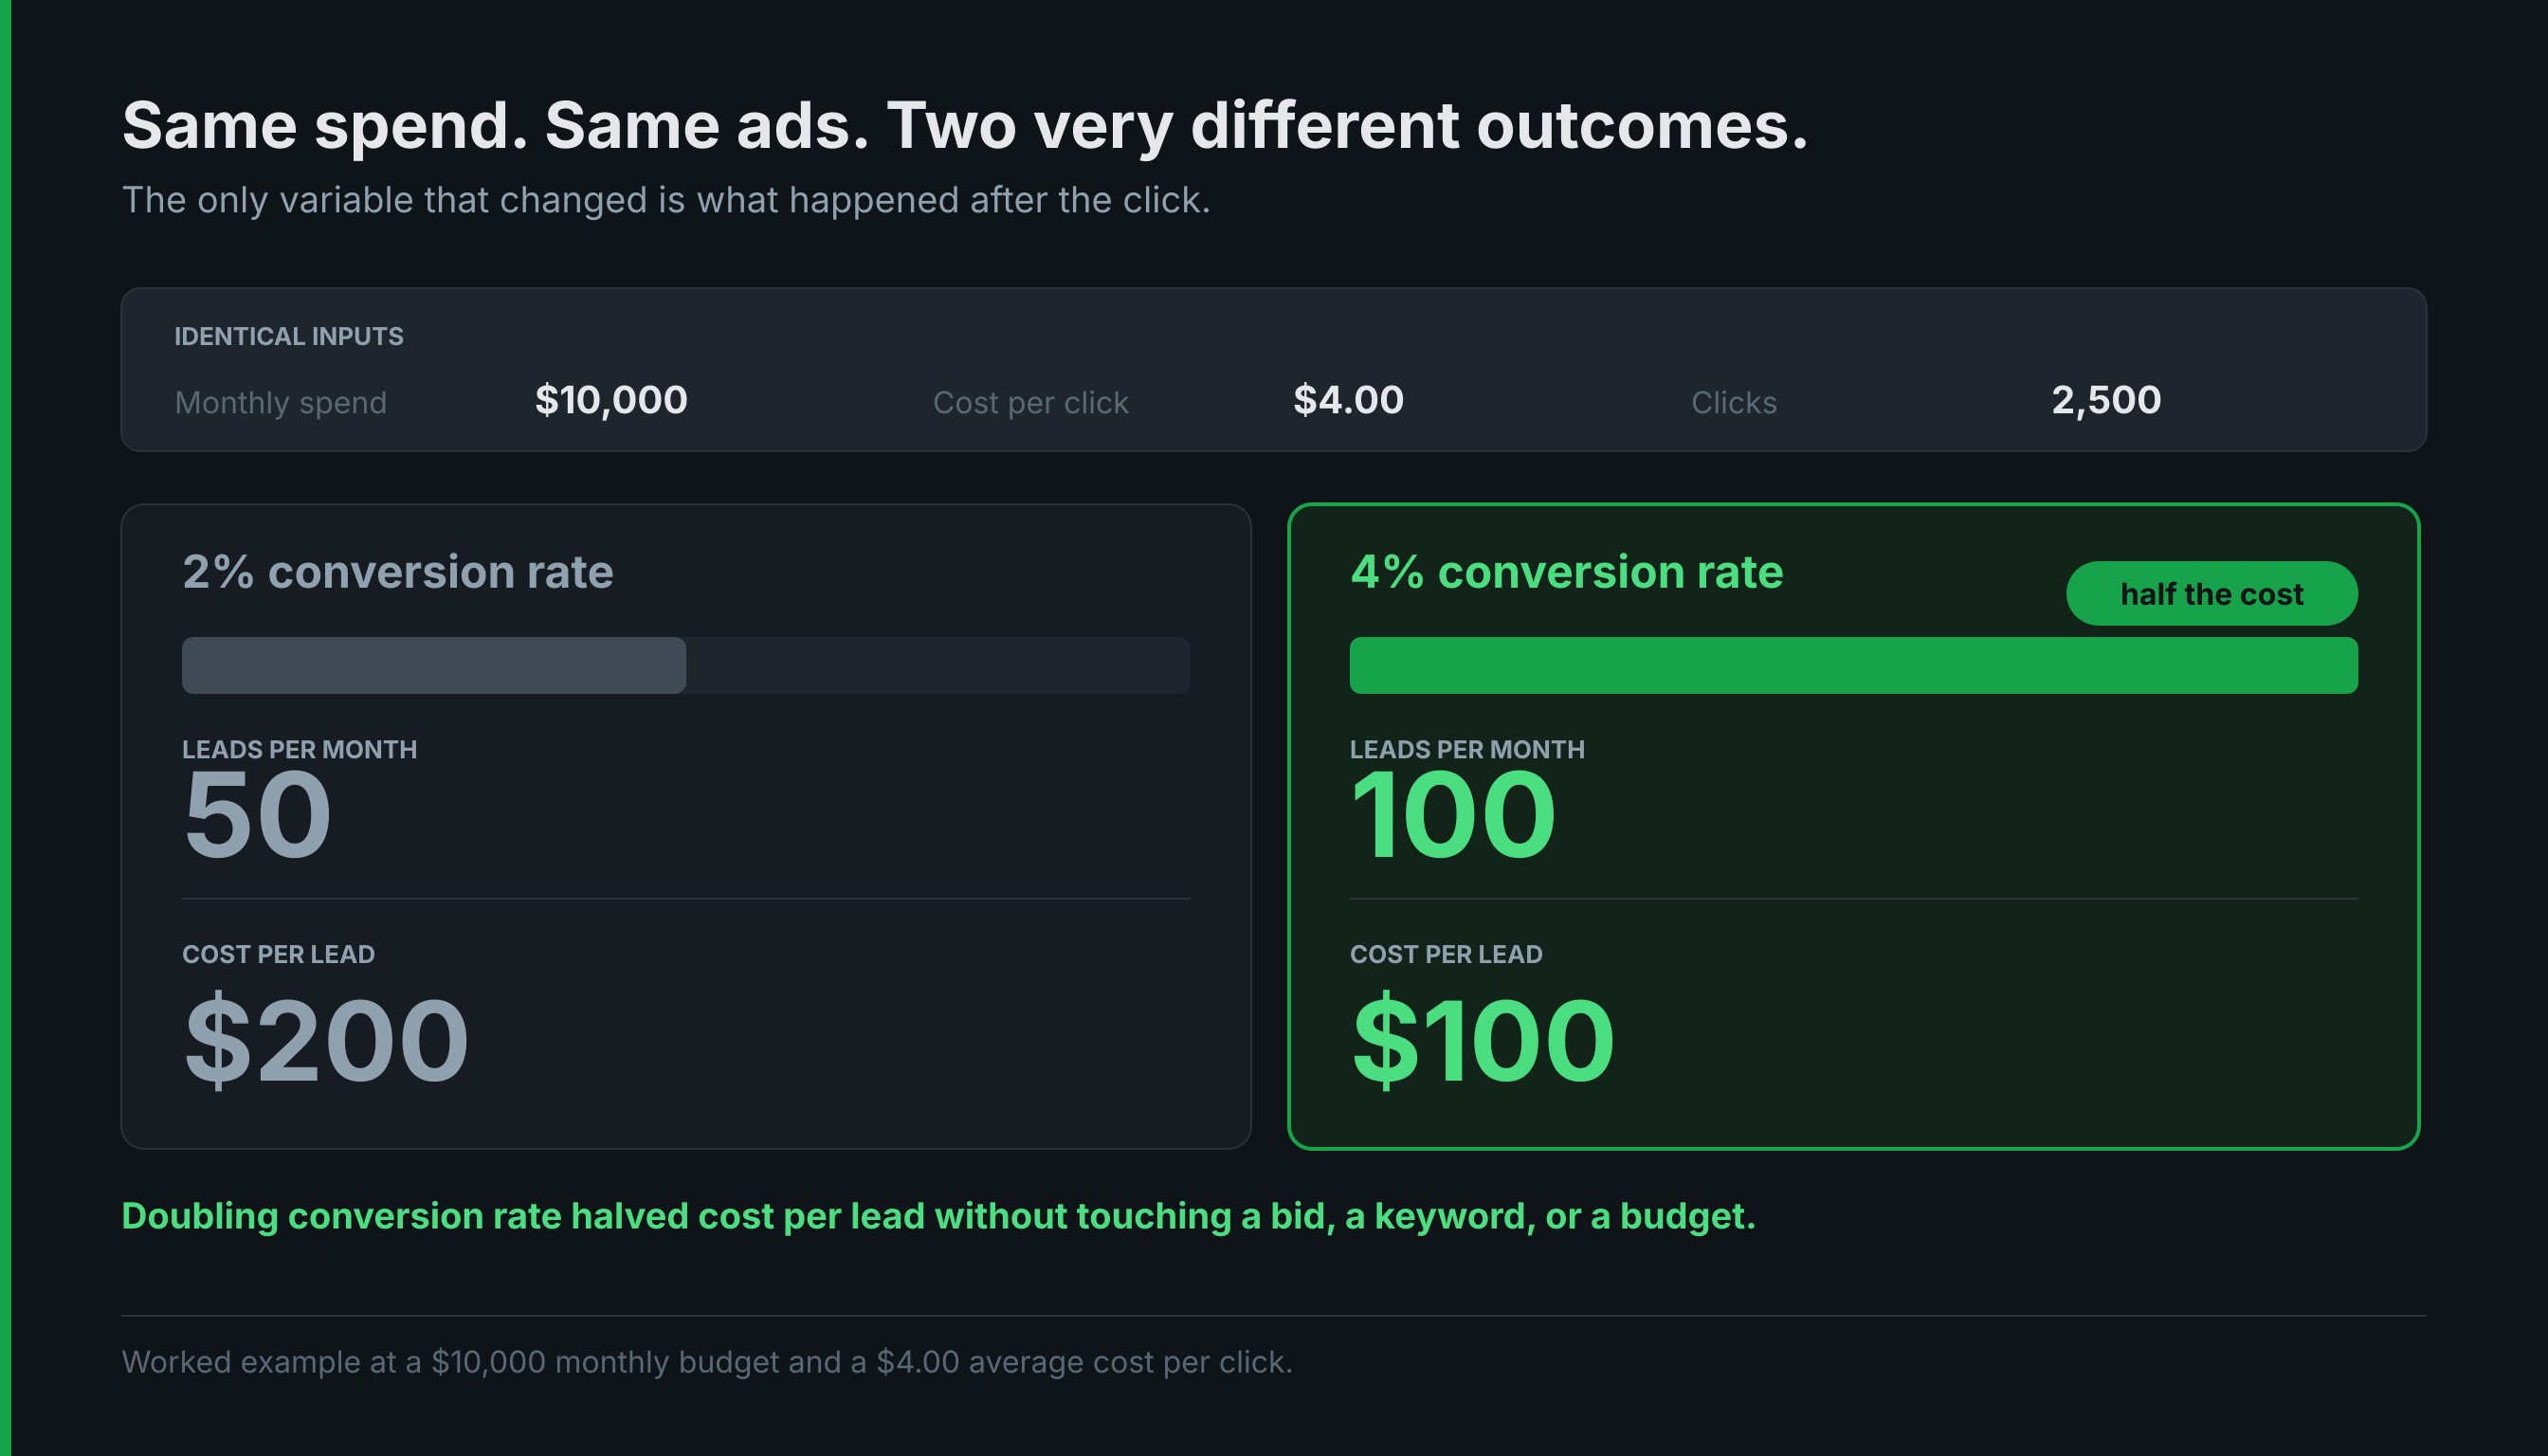Select the $4.00 cost per click value
This screenshot has width=2548, height=1456.
click(x=1348, y=400)
